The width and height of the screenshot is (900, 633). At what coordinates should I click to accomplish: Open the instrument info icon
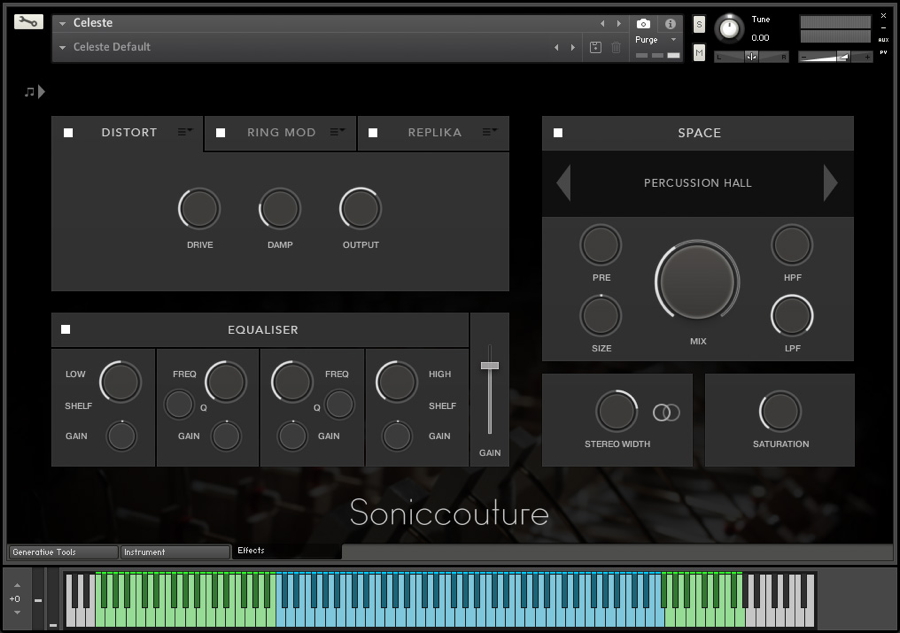tap(670, 23)
